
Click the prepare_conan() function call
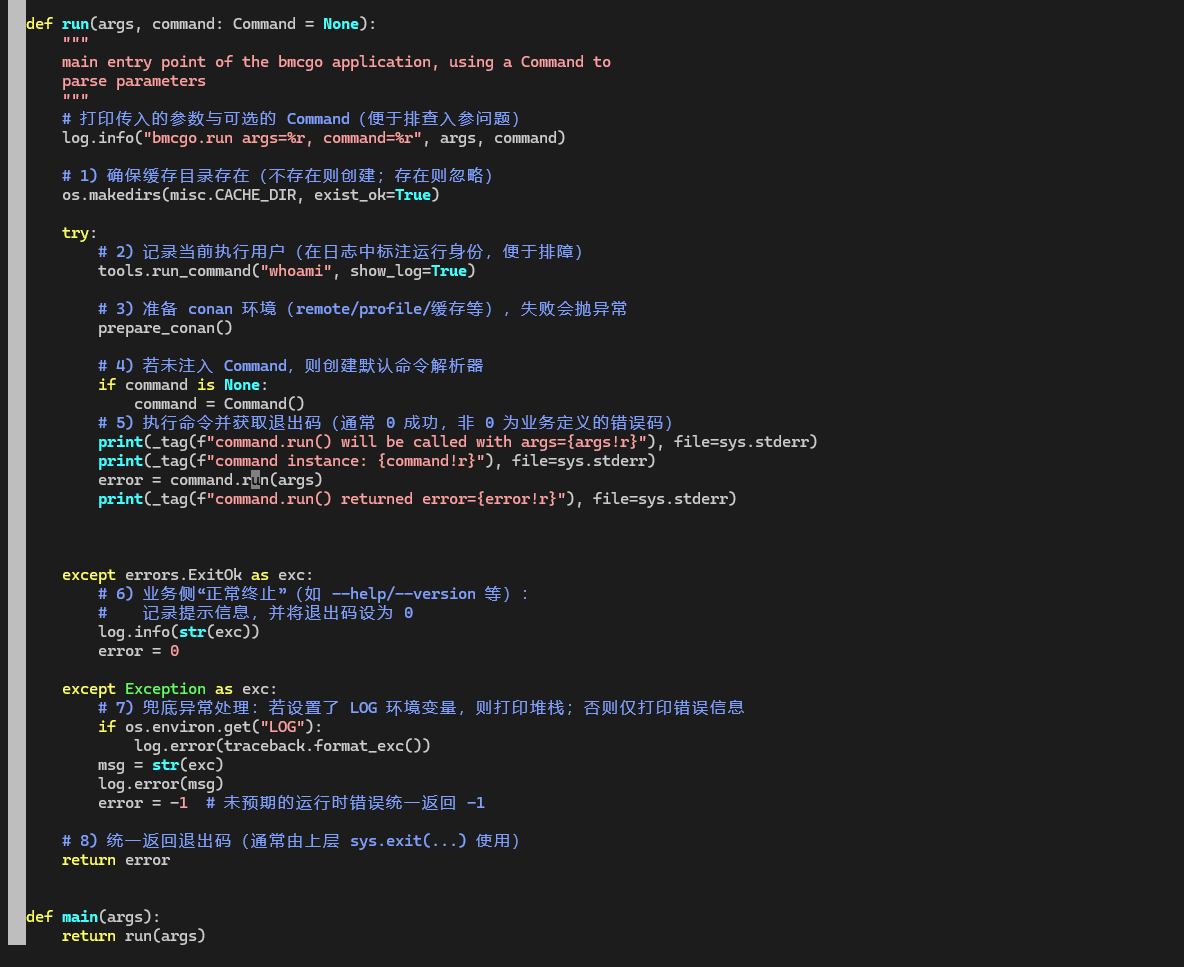pyautogui.click(x=165, y=328)
